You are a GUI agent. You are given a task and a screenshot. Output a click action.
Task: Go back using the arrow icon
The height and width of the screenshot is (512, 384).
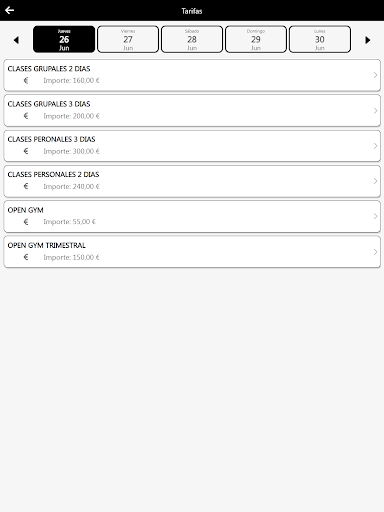(9, 10)
